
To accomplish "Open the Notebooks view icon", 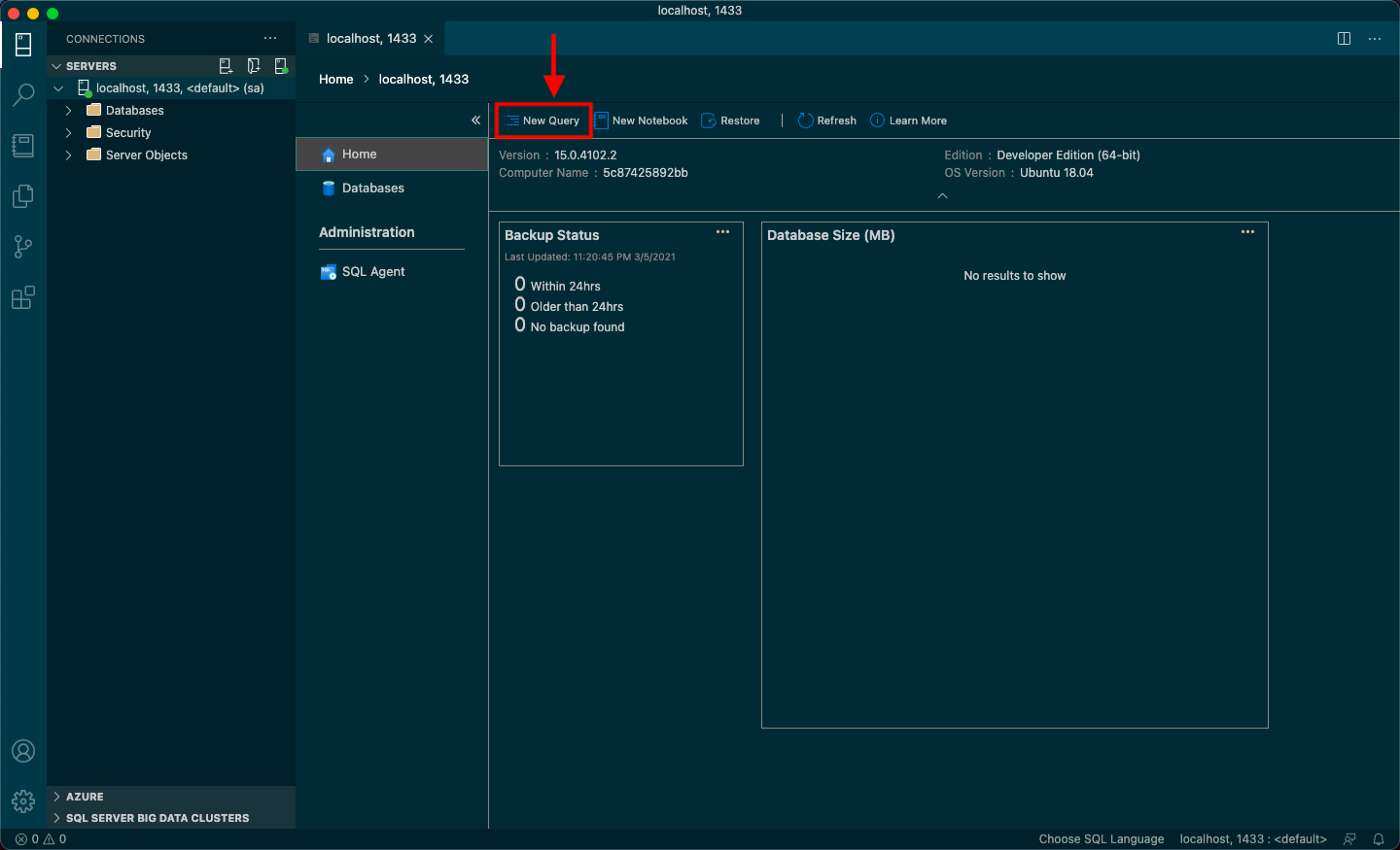I will tap(23, 146).
